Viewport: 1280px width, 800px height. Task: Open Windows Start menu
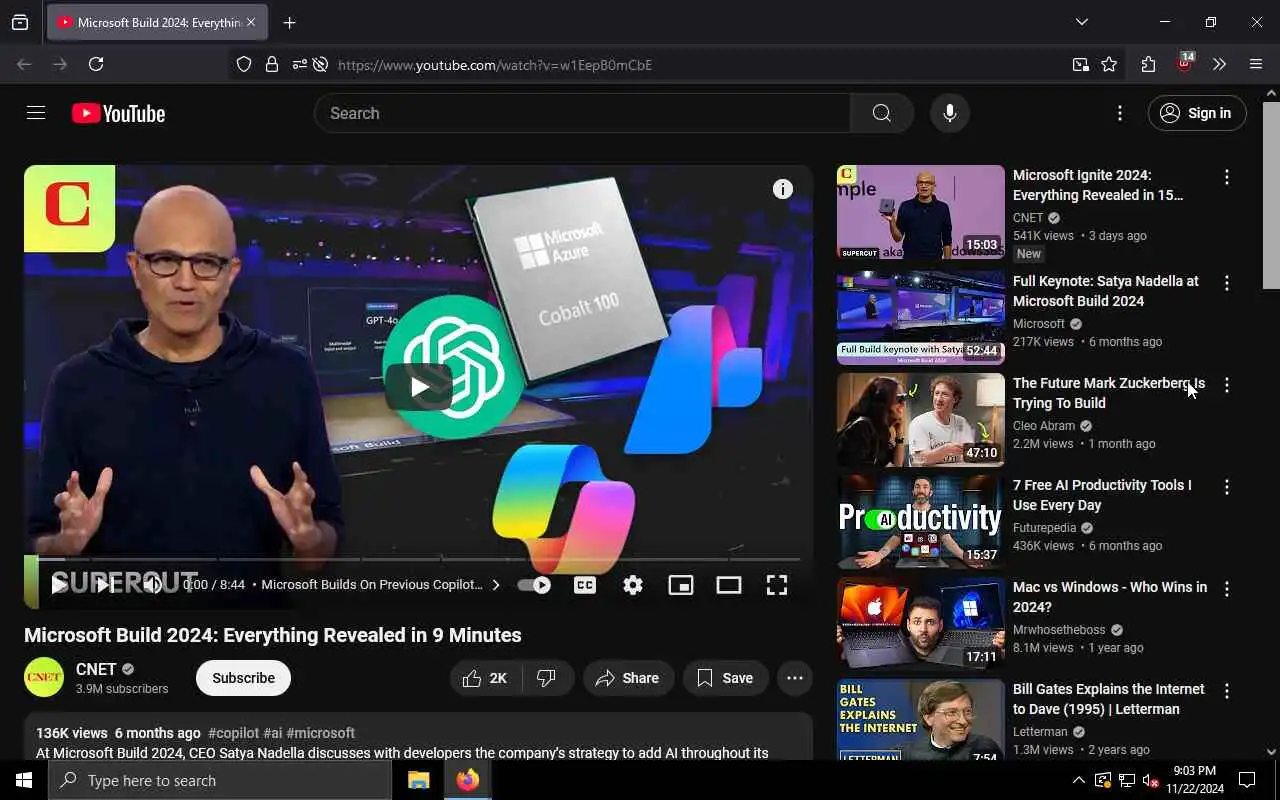point(24,780)
